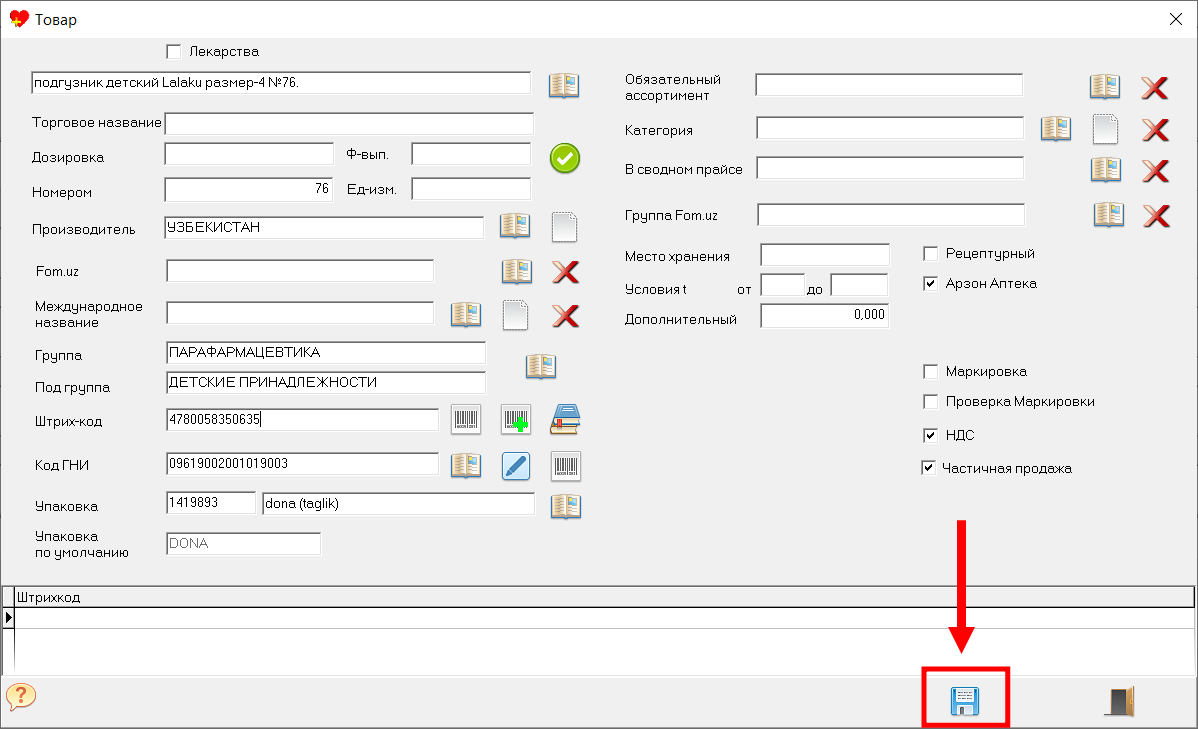Click the Ед-изм. input field
The width and height of the screenshot is (1198, 729).
click(471, 189)
